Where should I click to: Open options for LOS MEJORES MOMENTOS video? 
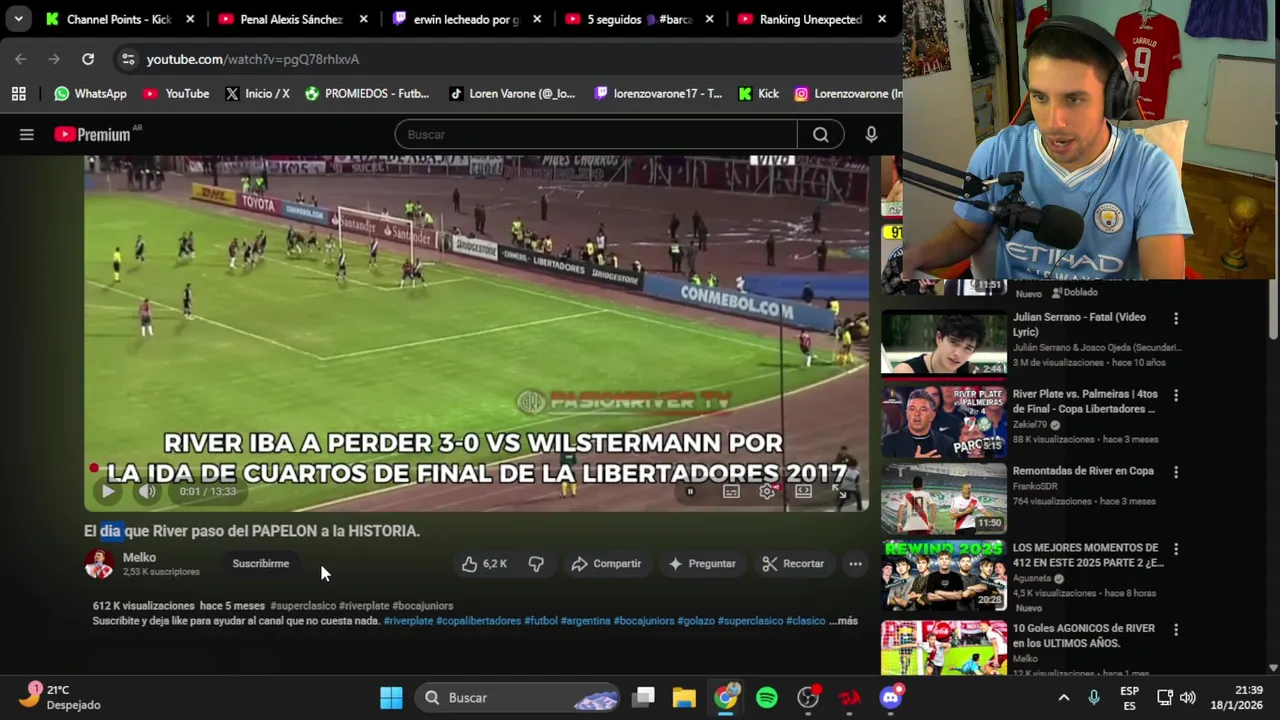coord(1176,549)
